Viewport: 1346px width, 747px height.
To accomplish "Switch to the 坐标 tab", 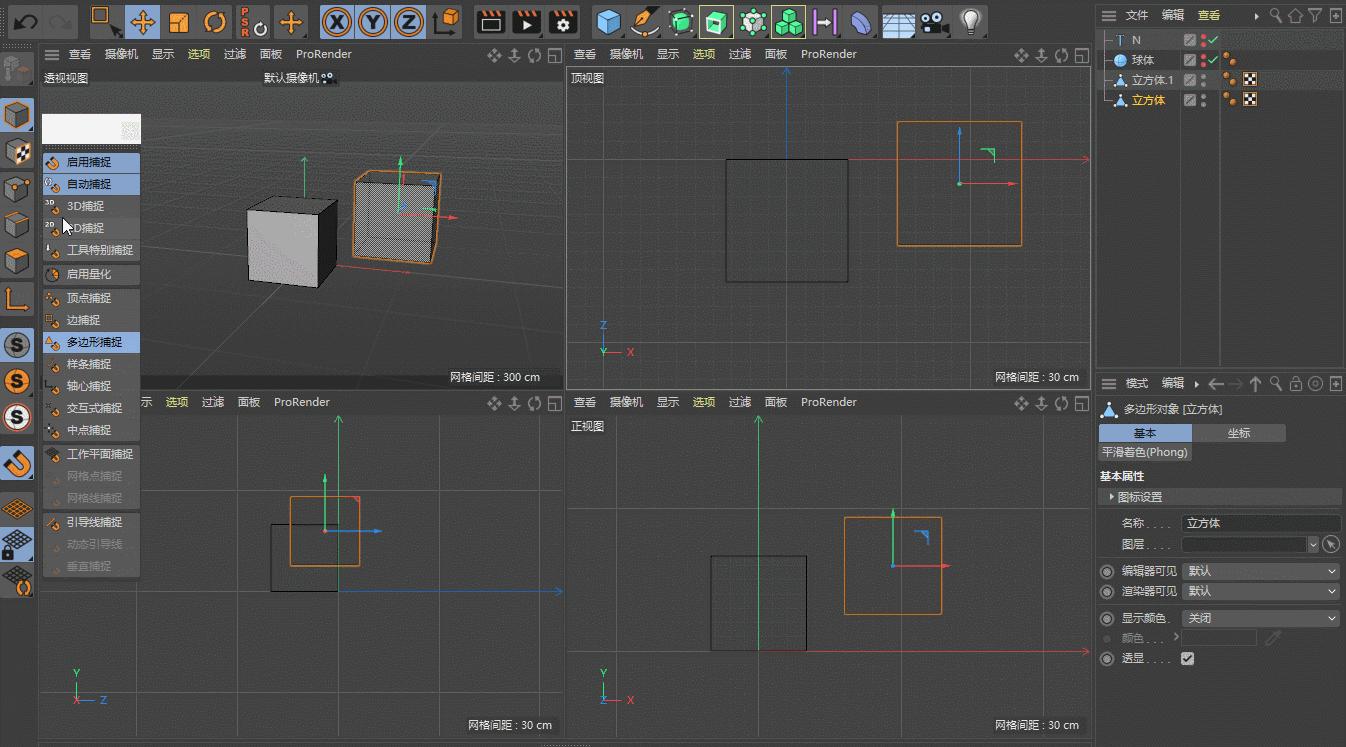I will [x=1238, y=433].
